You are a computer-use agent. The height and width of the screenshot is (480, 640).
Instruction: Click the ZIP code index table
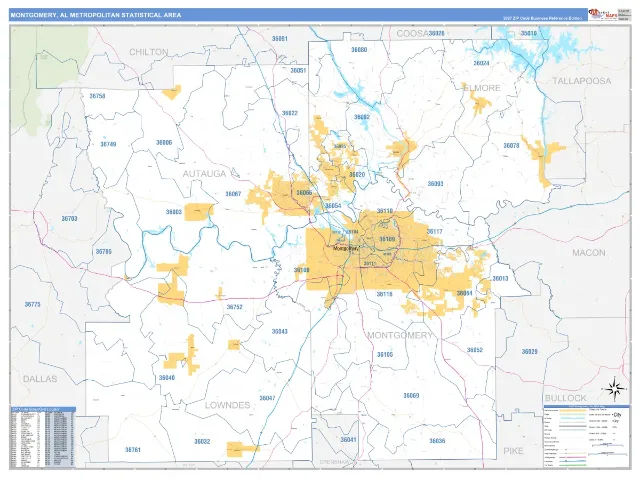click(42, 437)
